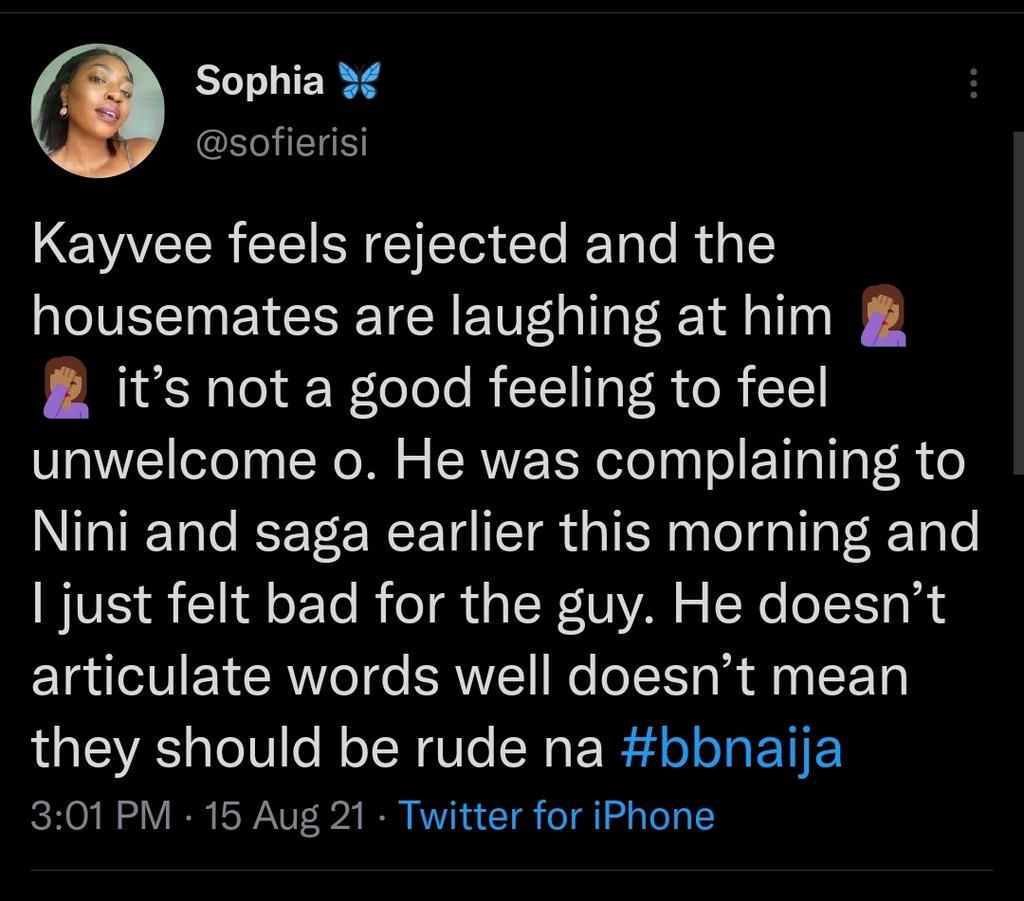Open Sophia's display name
The image size is (1024, 901).
pos(259,79)
